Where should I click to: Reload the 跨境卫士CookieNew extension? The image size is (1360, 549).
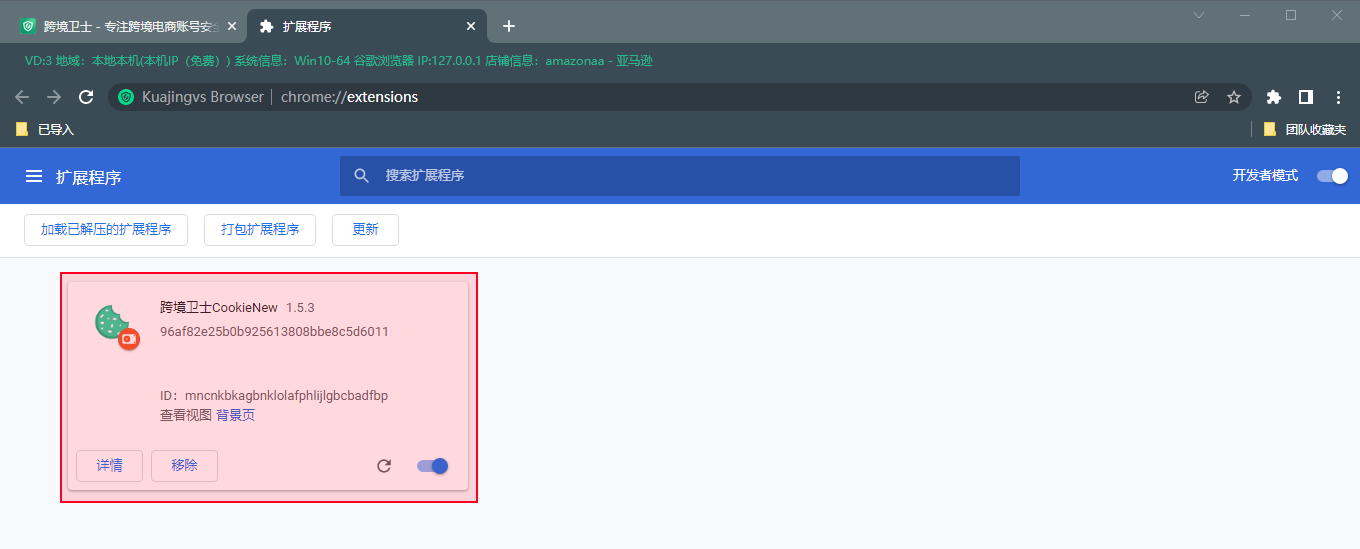pyautogui.click(x=384, y=466)
